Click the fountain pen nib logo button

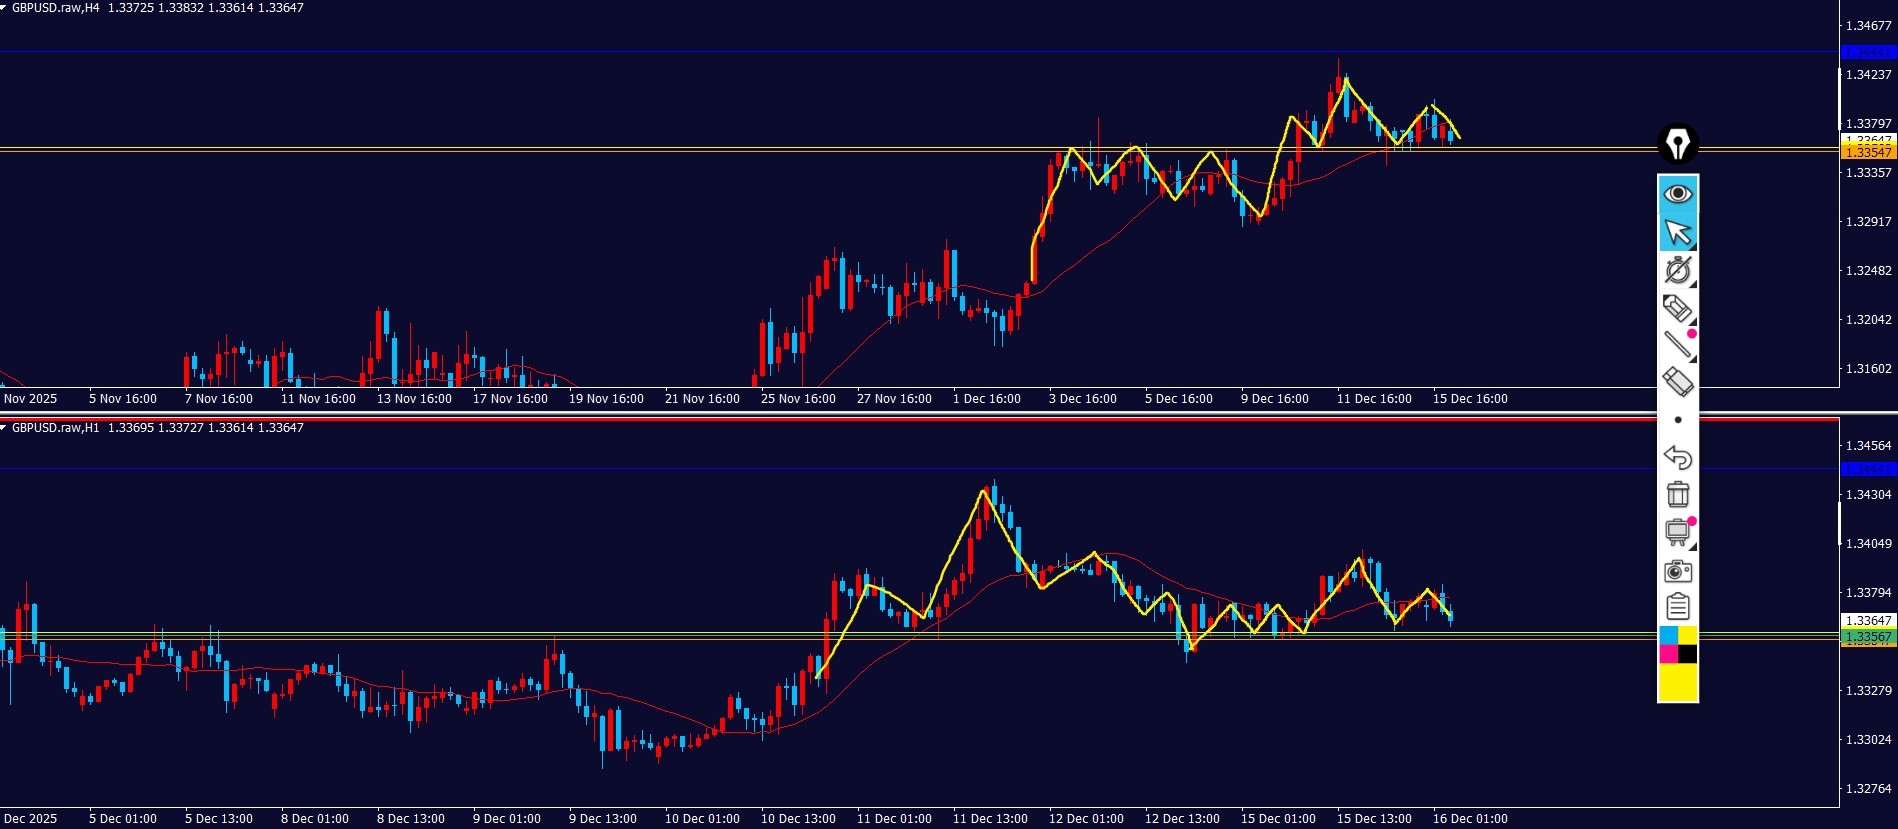[1677, 144]
